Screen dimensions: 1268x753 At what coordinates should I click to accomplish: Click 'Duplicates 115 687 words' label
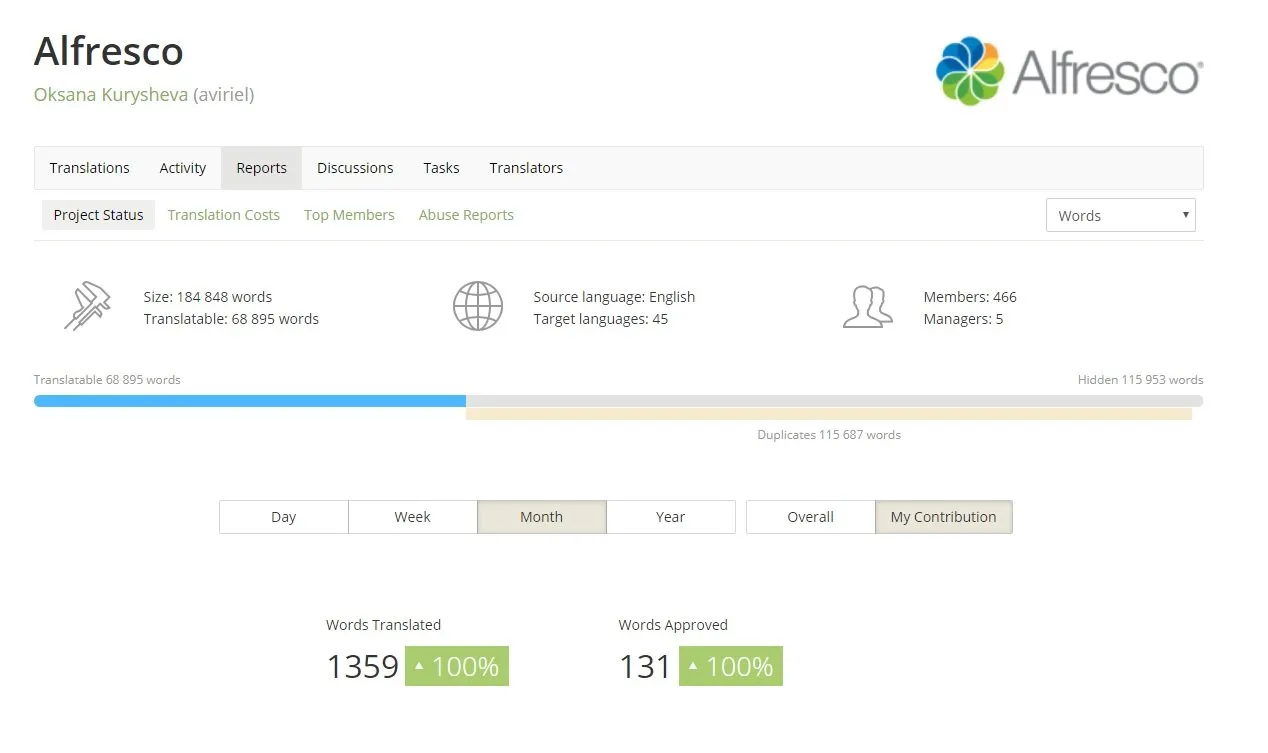(829, 435)
